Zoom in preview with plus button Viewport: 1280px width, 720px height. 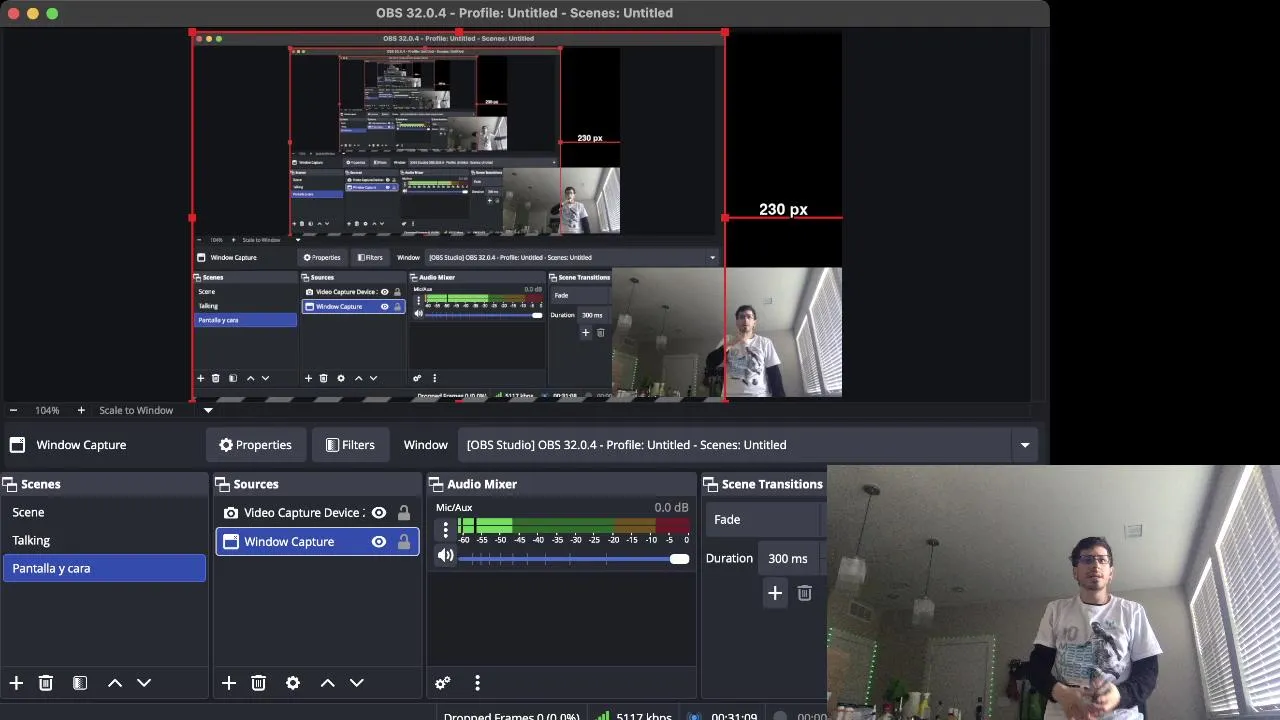pos(81,410)
